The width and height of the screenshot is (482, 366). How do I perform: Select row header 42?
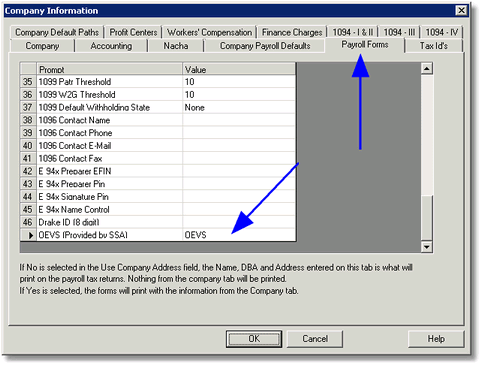pos(28,171)
